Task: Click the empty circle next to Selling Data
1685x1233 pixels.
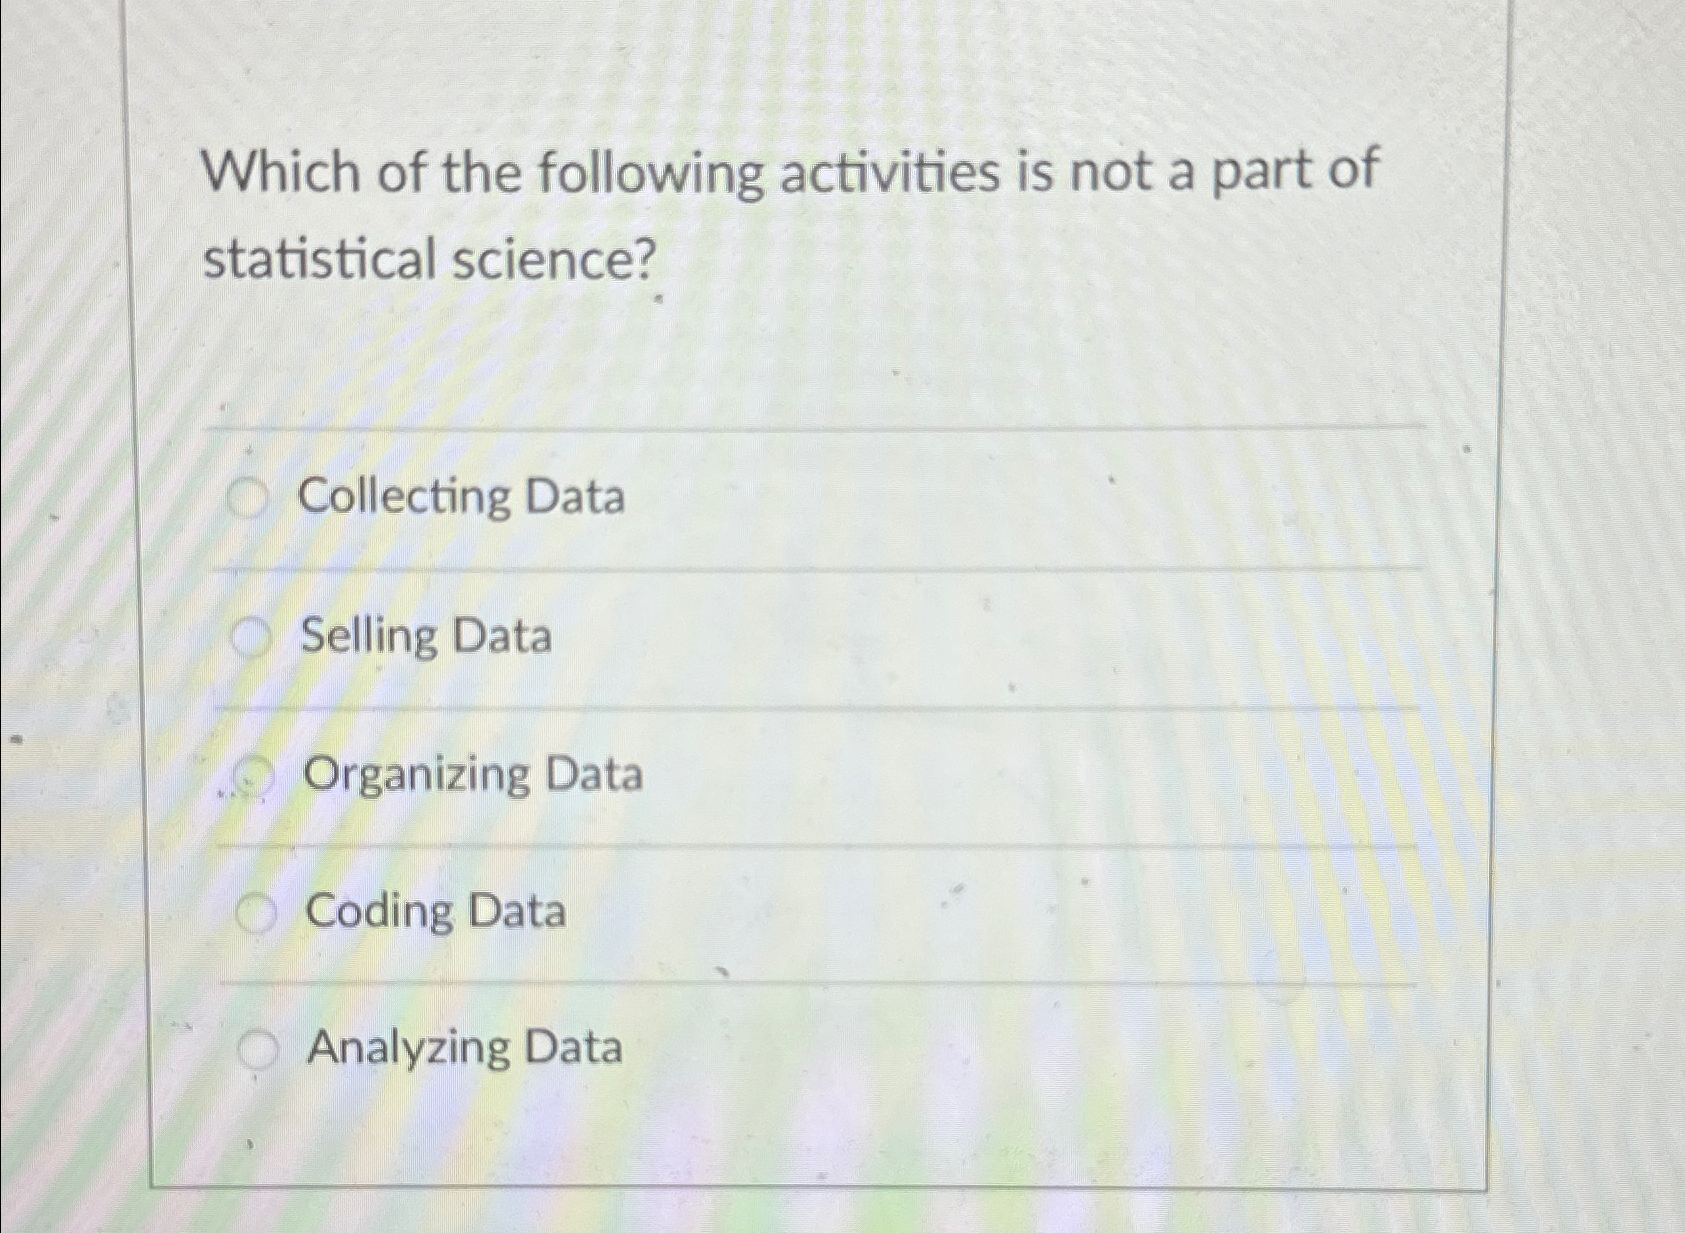Action: (x=253, y=637)
